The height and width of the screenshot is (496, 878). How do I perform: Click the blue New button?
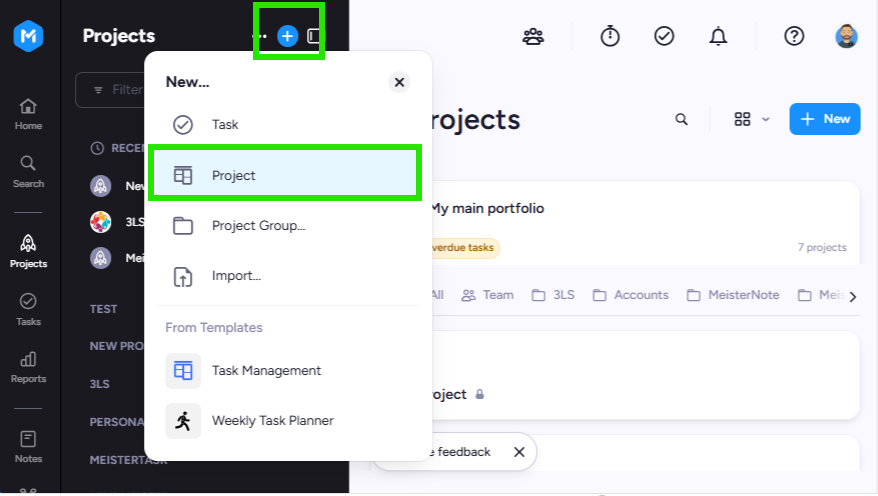(825, 119)
